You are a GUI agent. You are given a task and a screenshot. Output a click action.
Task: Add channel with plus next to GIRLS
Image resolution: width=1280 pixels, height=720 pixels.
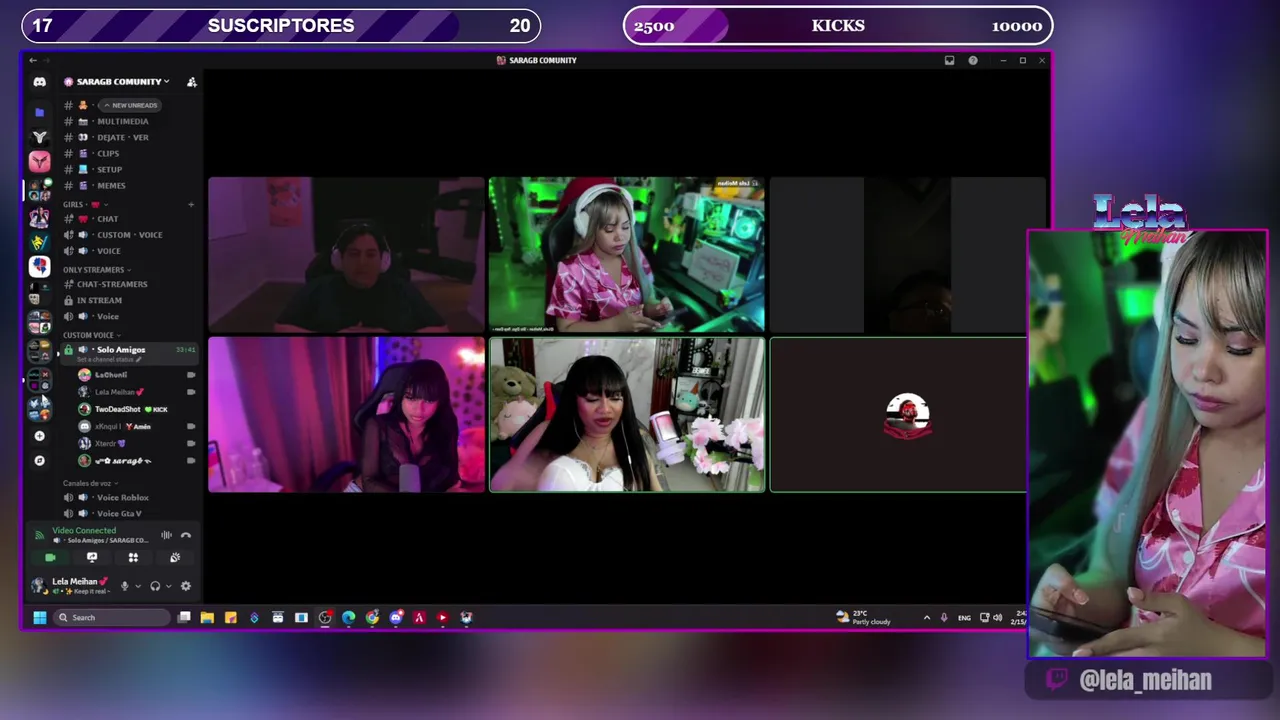point(191,204)
